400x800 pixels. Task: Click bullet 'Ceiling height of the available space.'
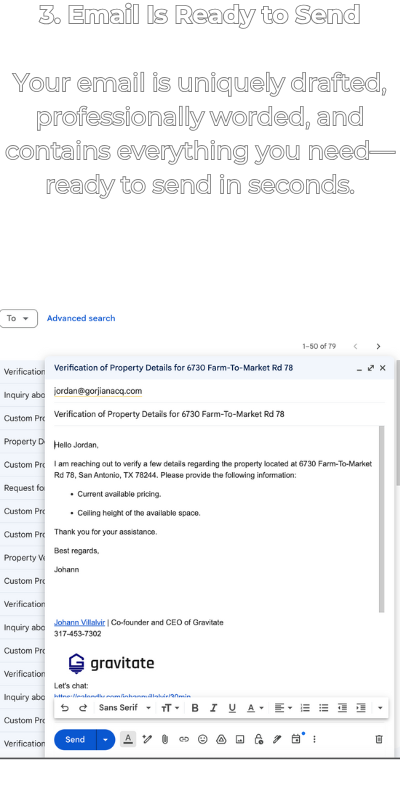pyautogui.click(x=139, y=513)
